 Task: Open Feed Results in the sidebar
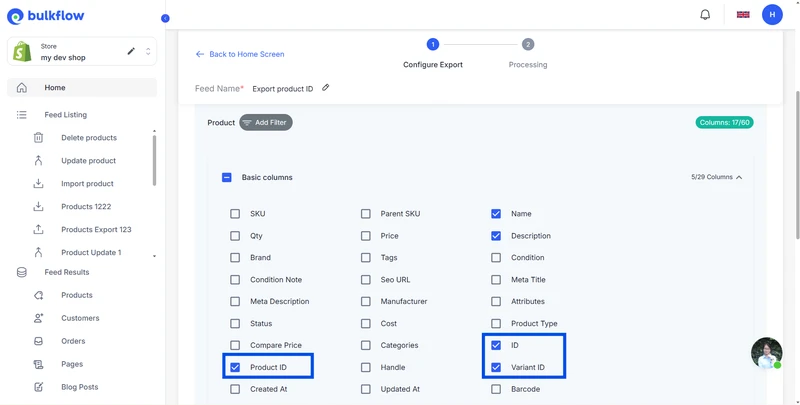coord(67,272)
